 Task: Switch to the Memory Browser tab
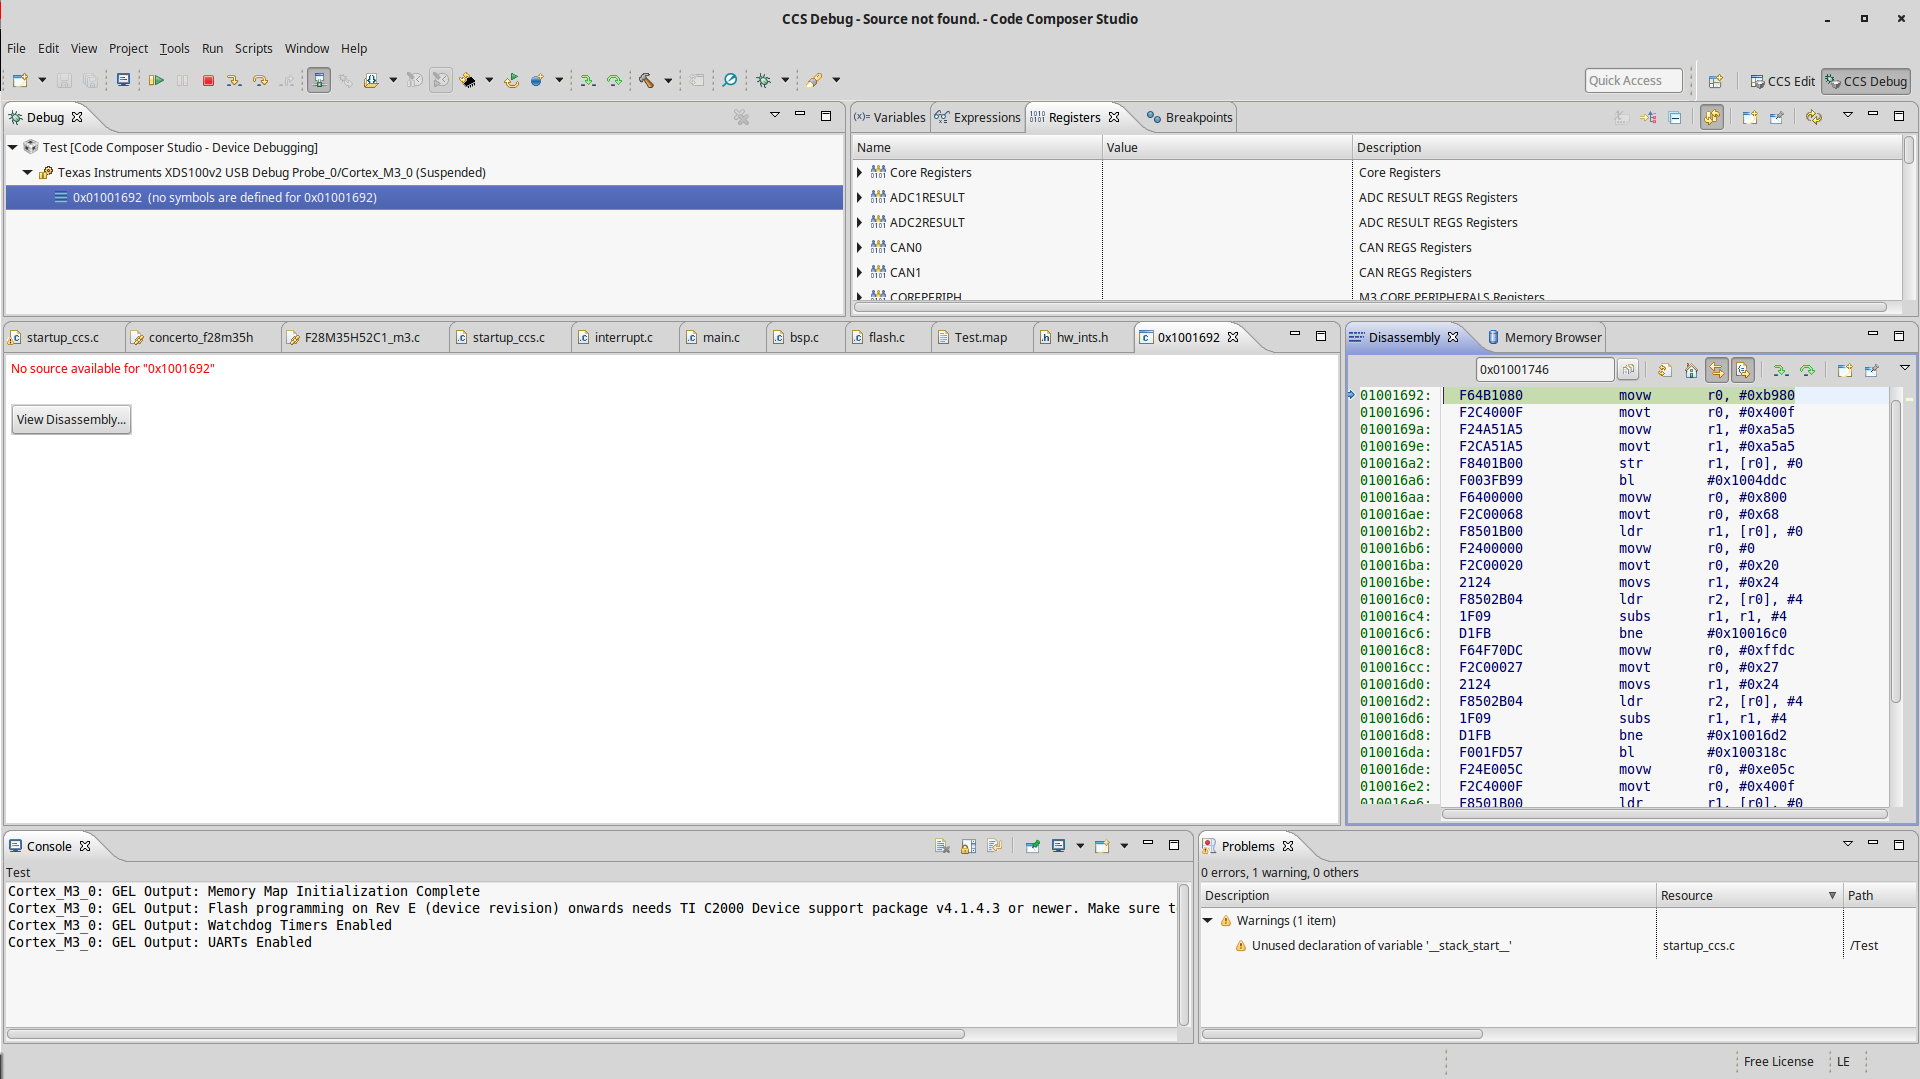[x=1544, y=337]
